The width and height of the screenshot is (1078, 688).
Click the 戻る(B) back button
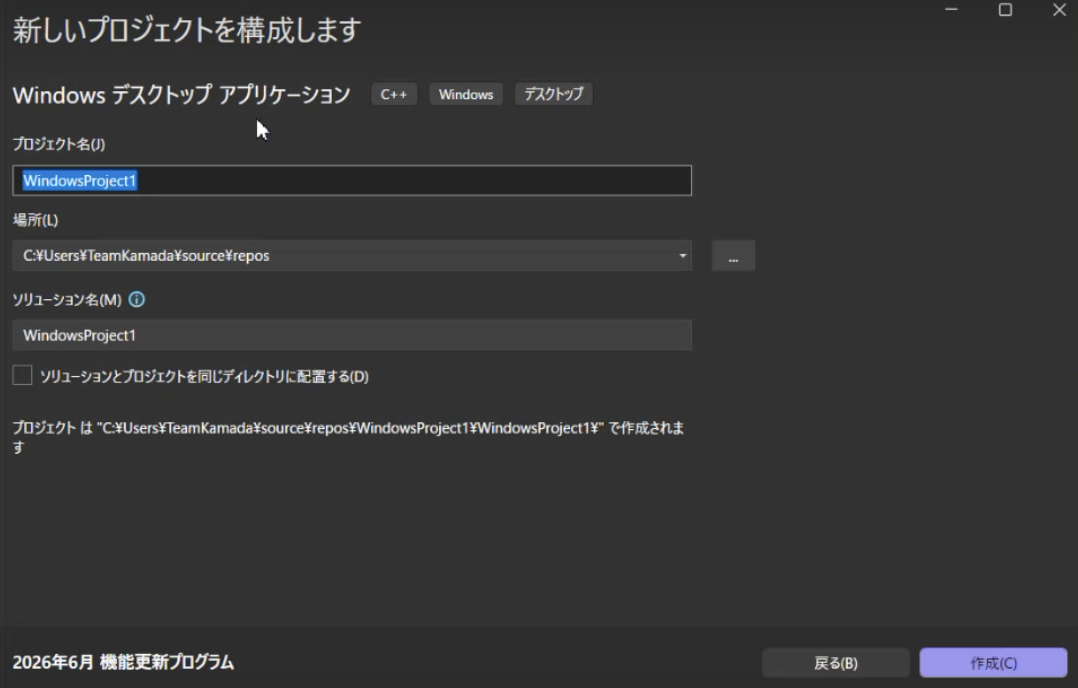tap(835, 663)
